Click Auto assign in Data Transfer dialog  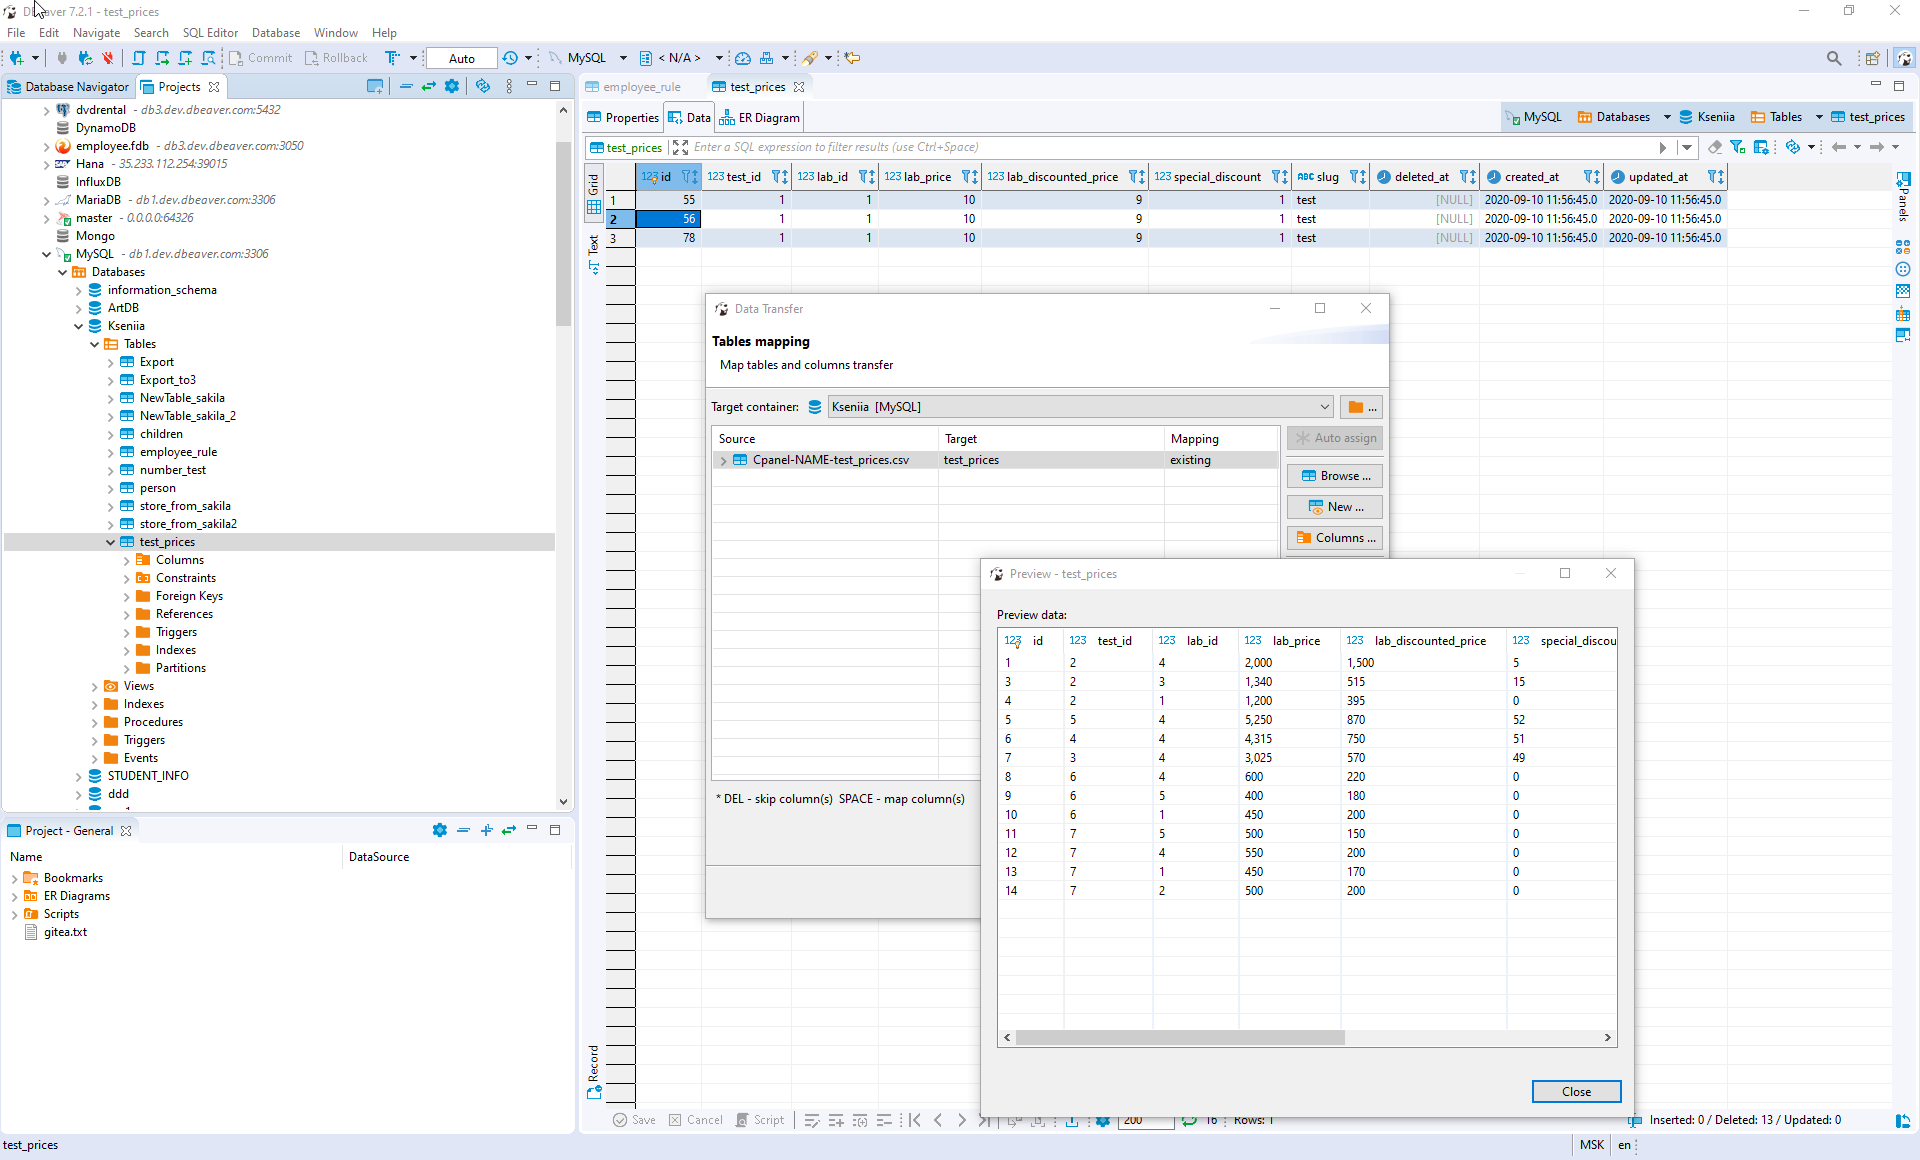point(1334,438)
